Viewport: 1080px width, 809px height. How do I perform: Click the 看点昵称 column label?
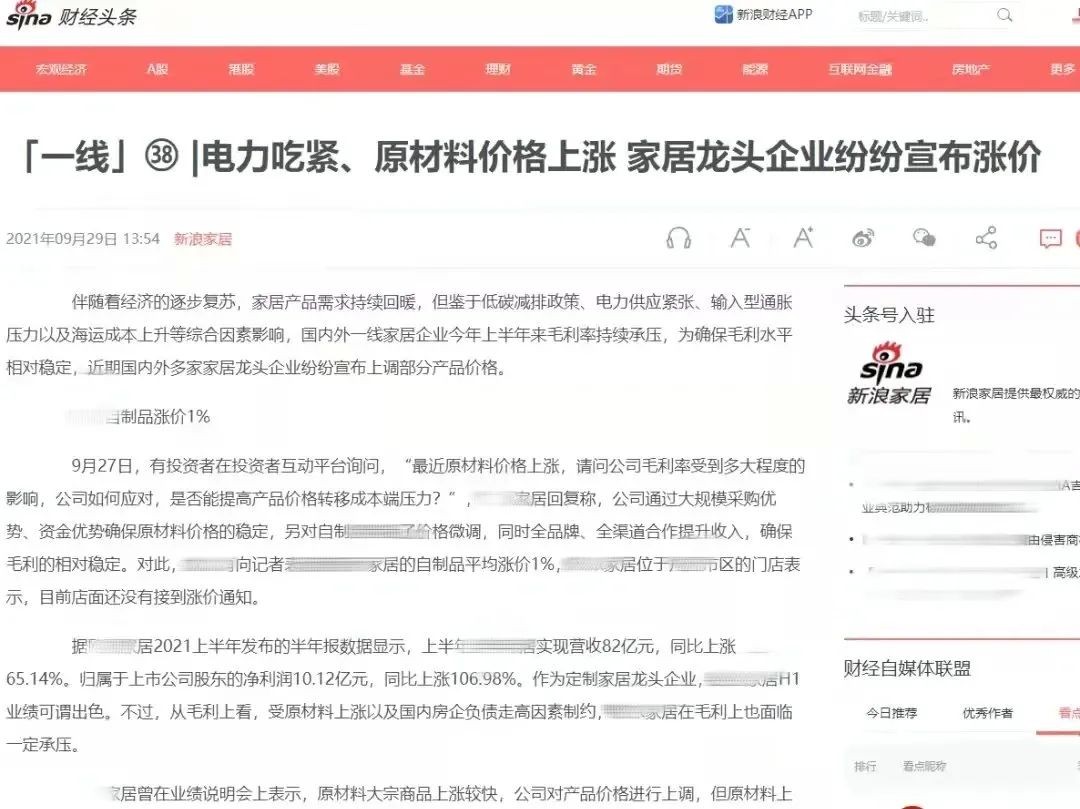click(924, 766)
